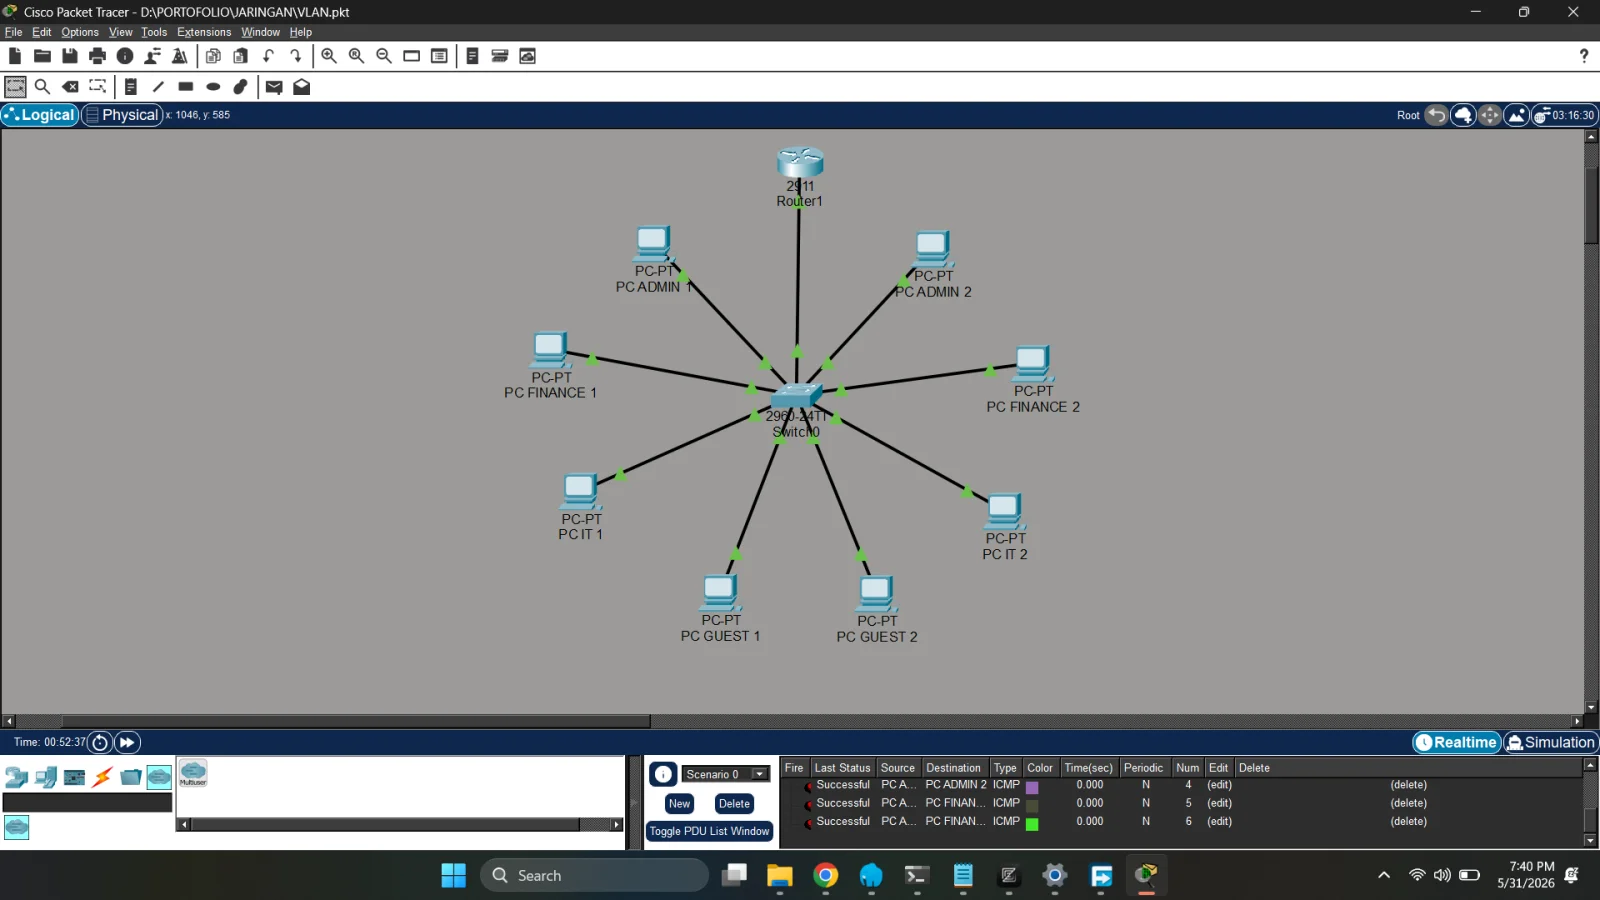Click the New scenario button
Viewport: 1600px width, 900px height.
click(680, 804)
